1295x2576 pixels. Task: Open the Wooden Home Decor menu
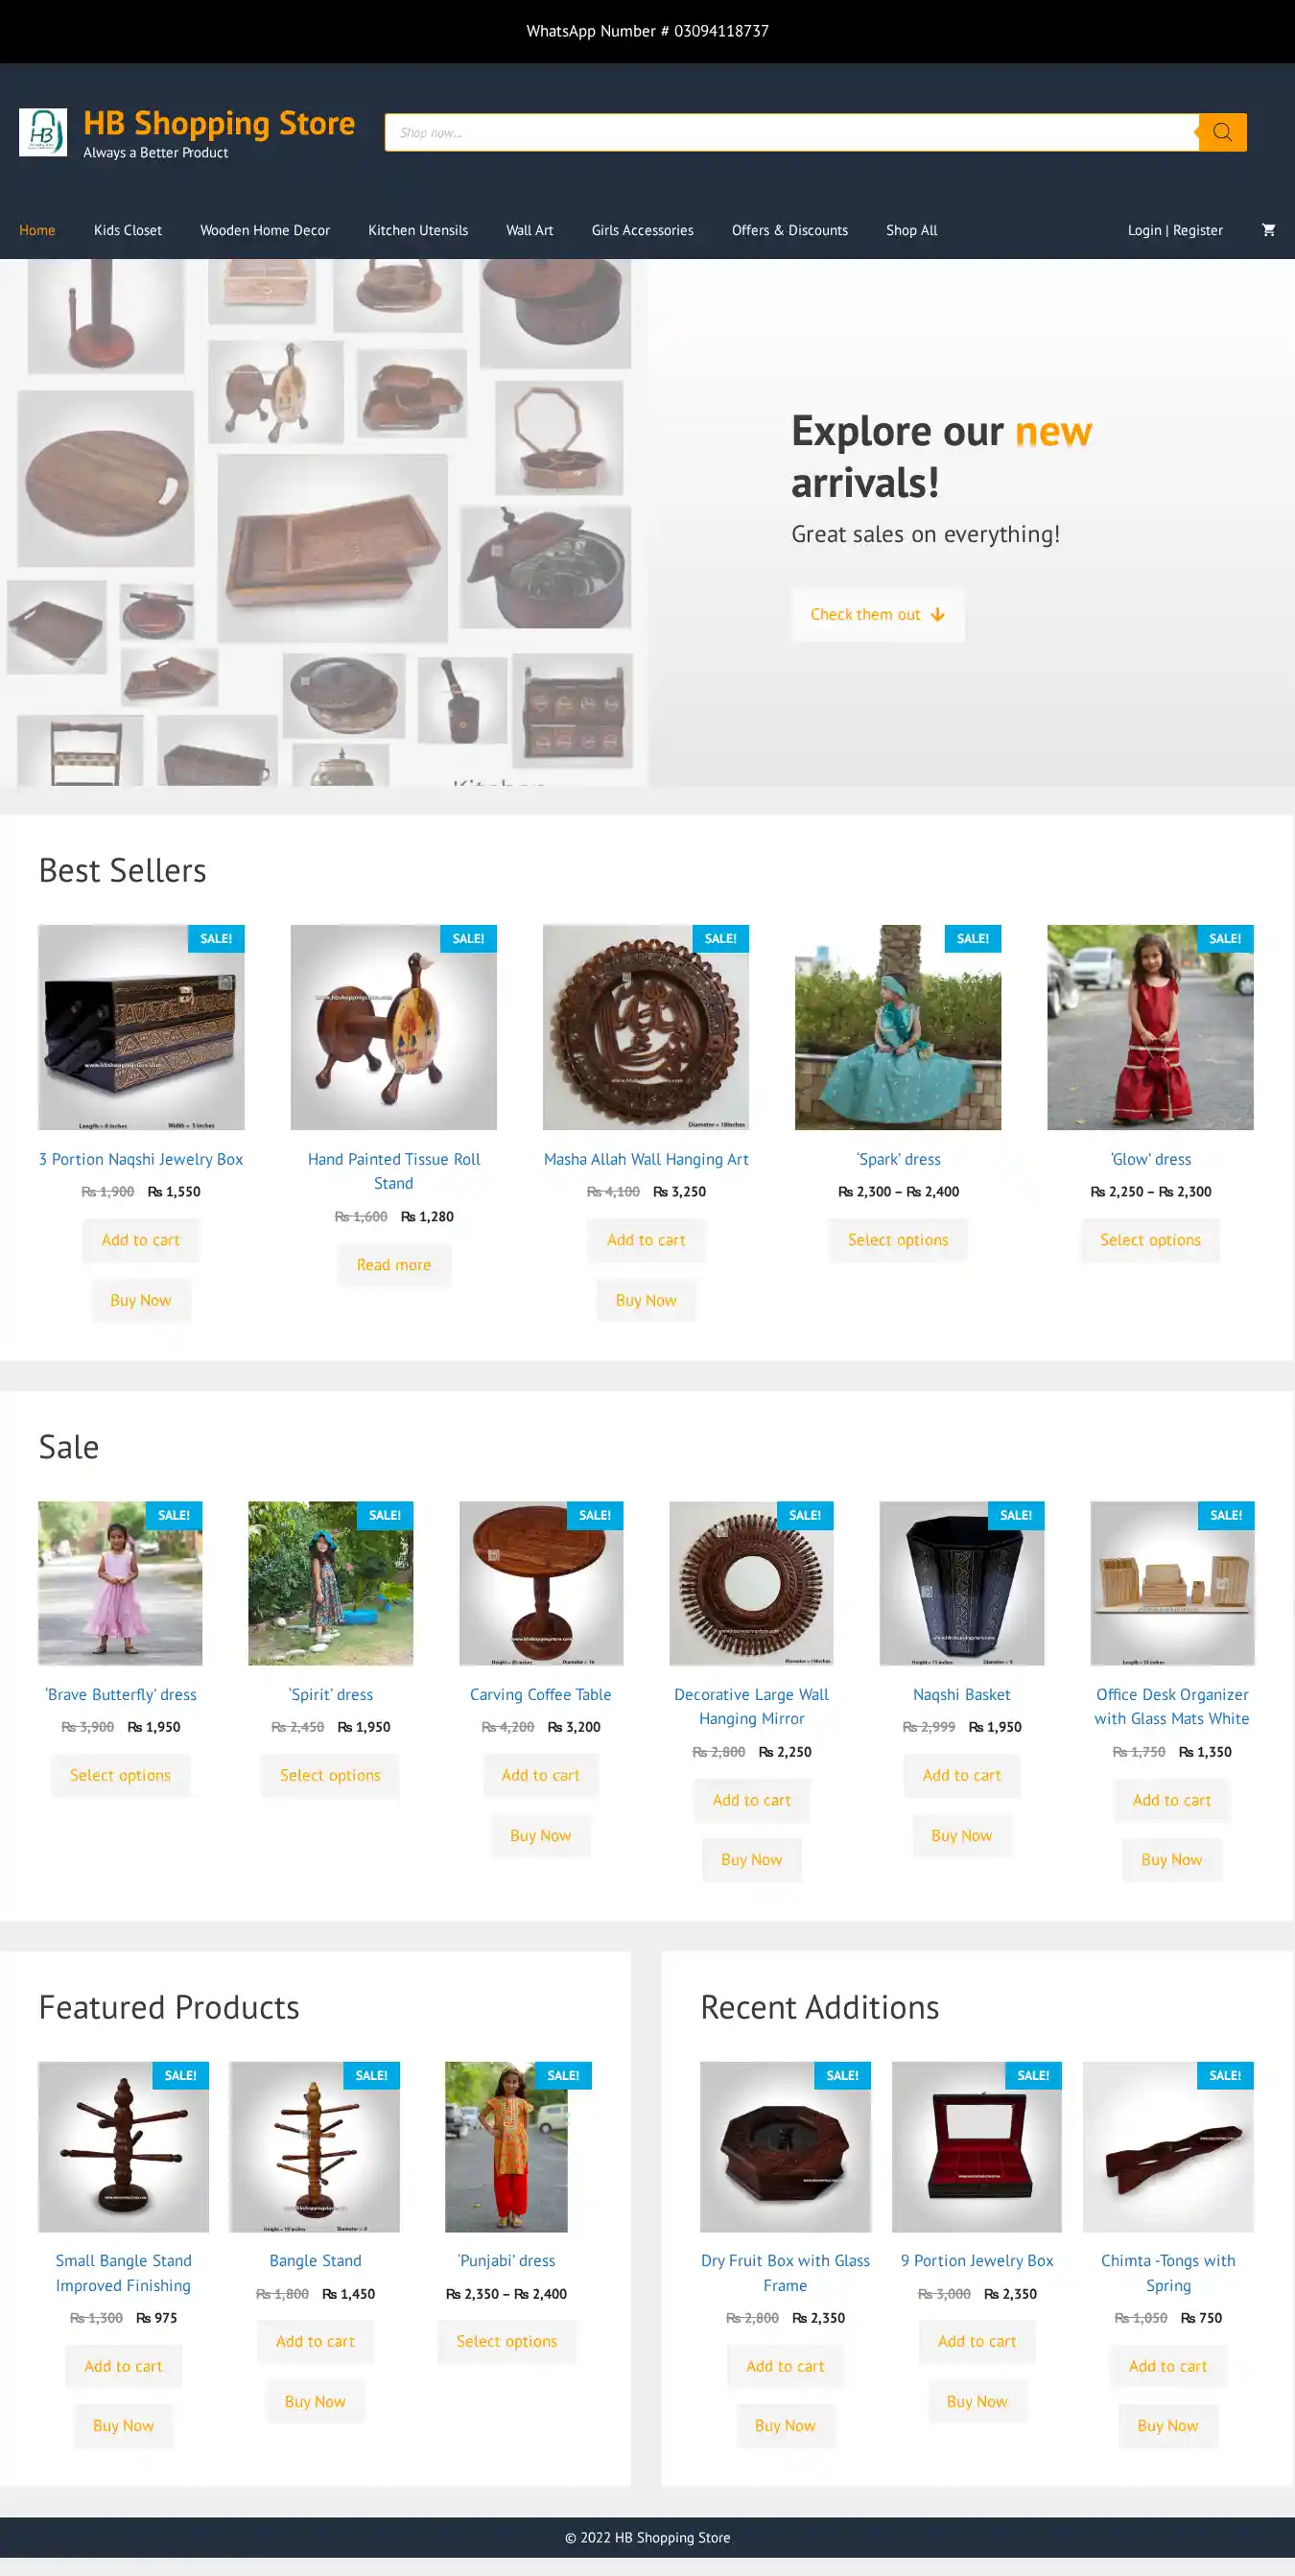tap(265, 230)
